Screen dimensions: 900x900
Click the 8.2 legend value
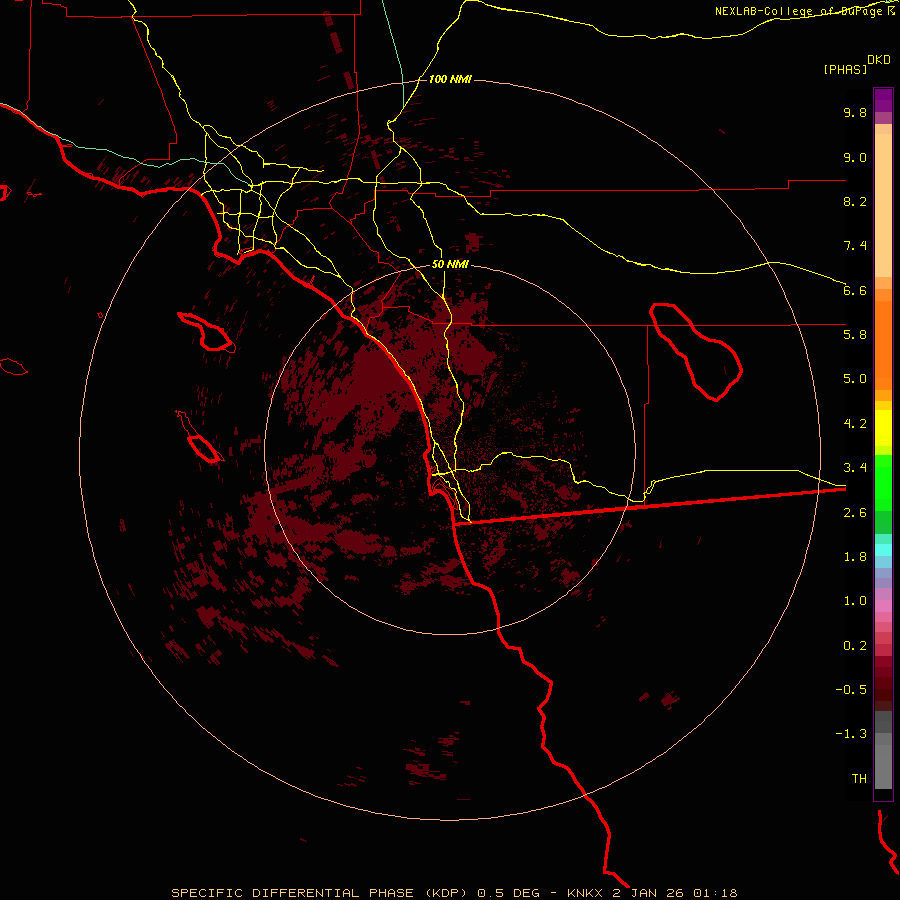tap(855, 201)
